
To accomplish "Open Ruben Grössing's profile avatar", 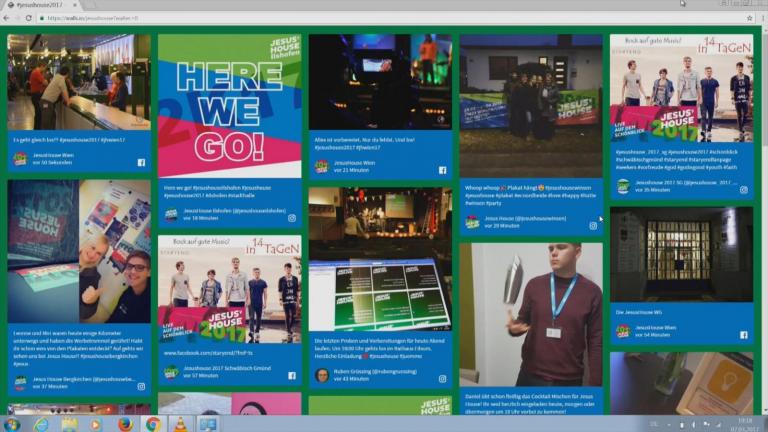I will coord(322,376).
